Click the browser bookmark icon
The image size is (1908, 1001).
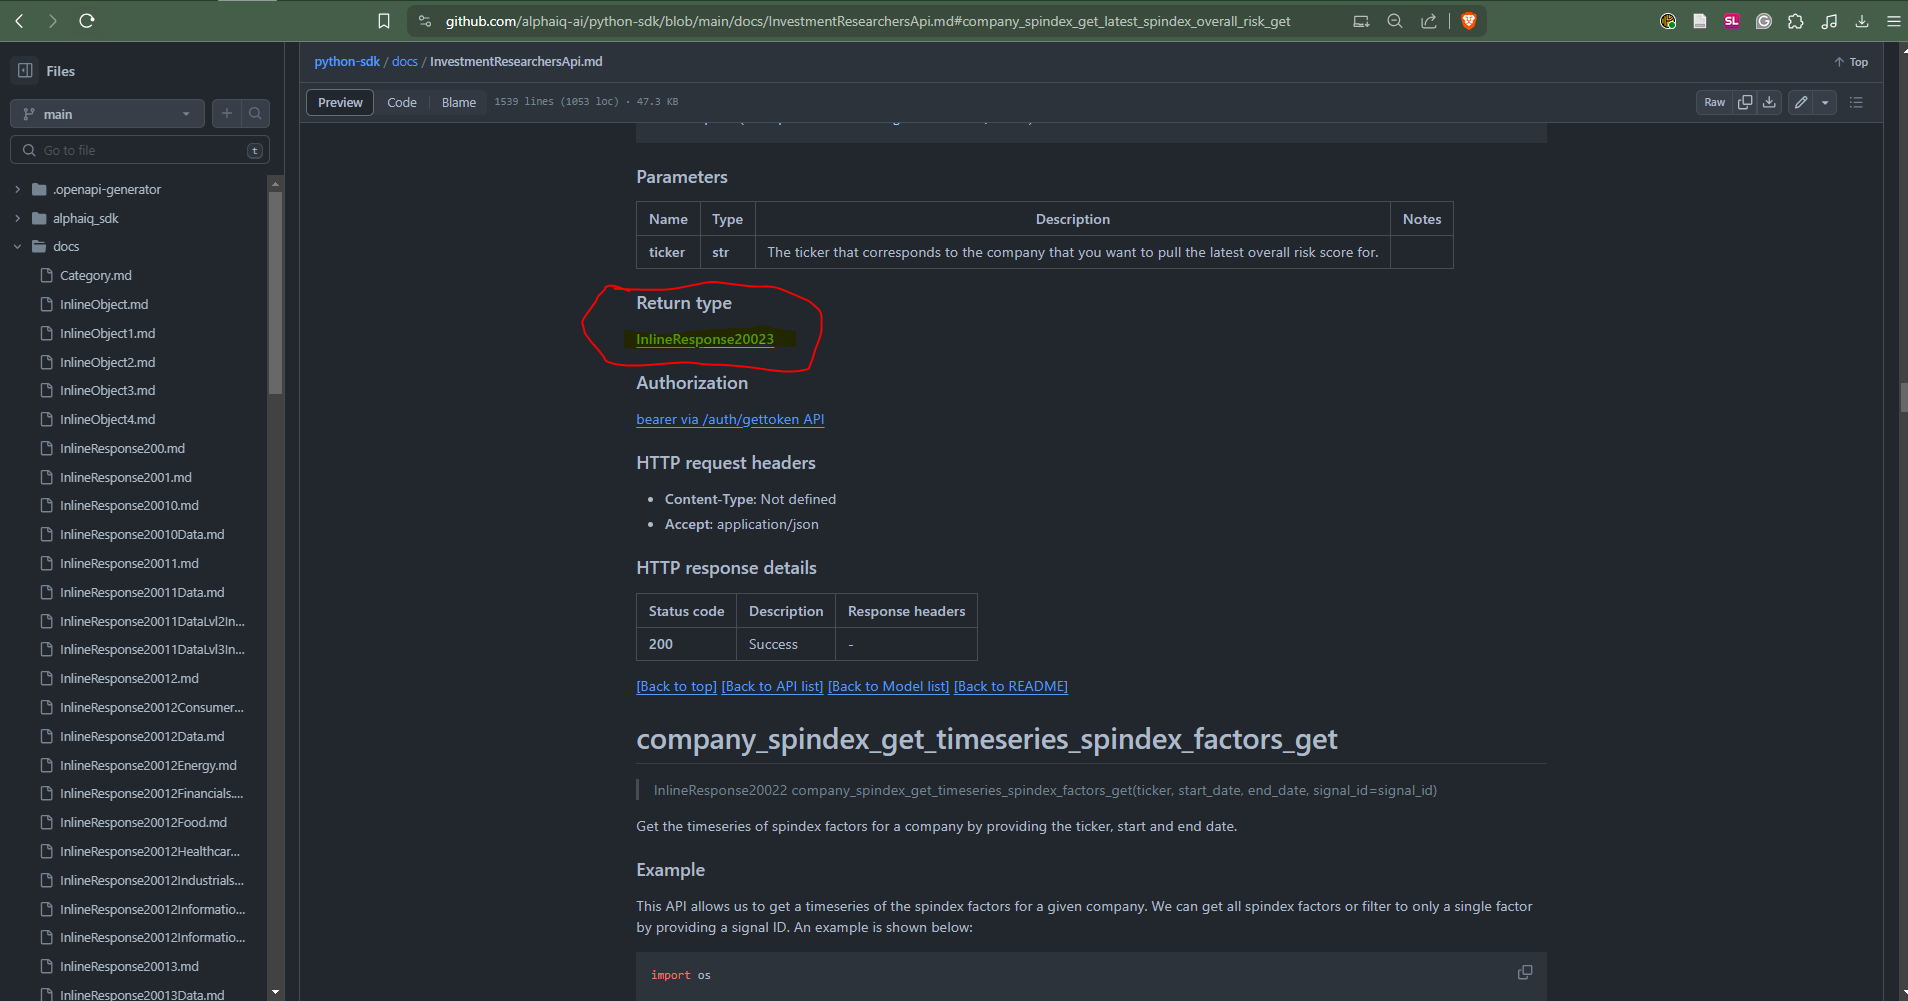click(x=384, y=21)
